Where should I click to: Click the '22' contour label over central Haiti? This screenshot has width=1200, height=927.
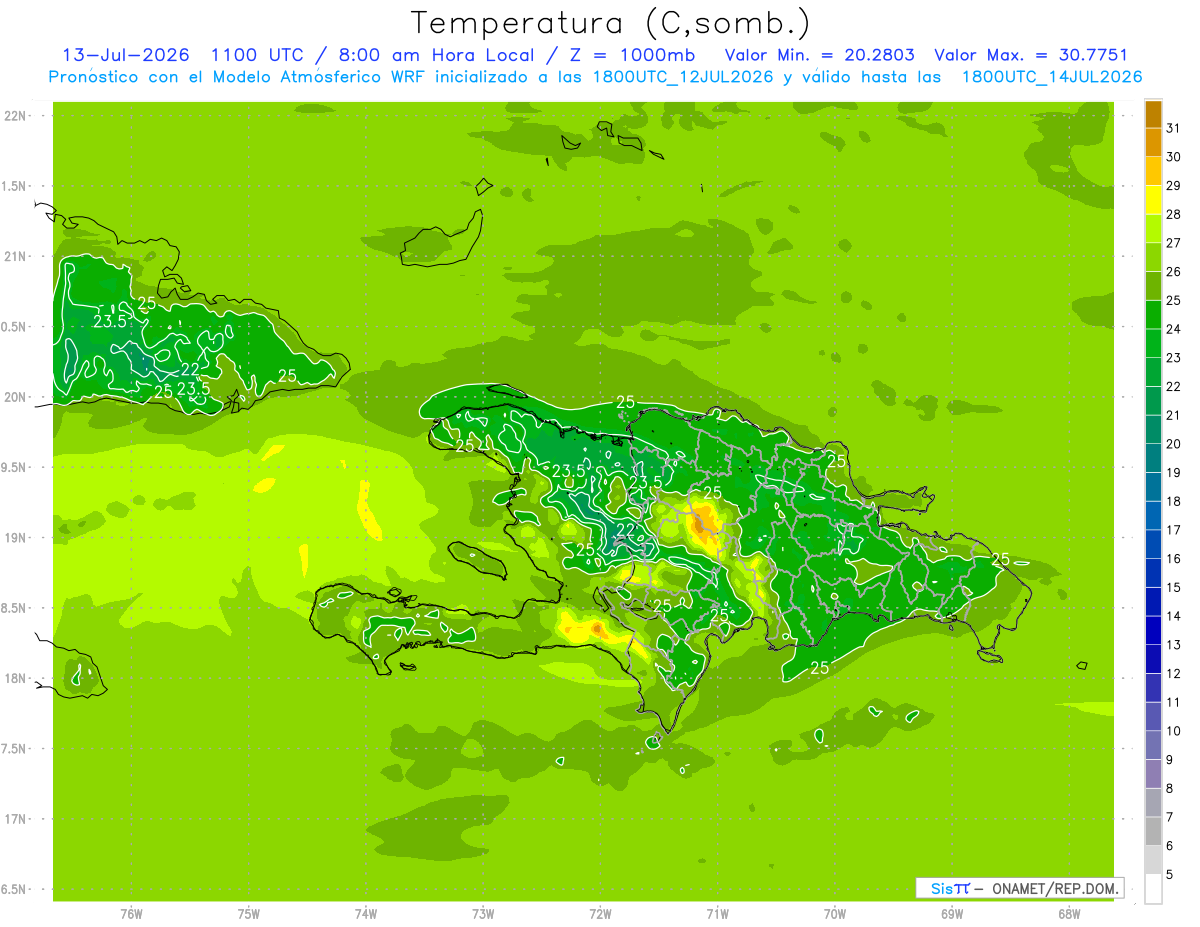[626, 529]
